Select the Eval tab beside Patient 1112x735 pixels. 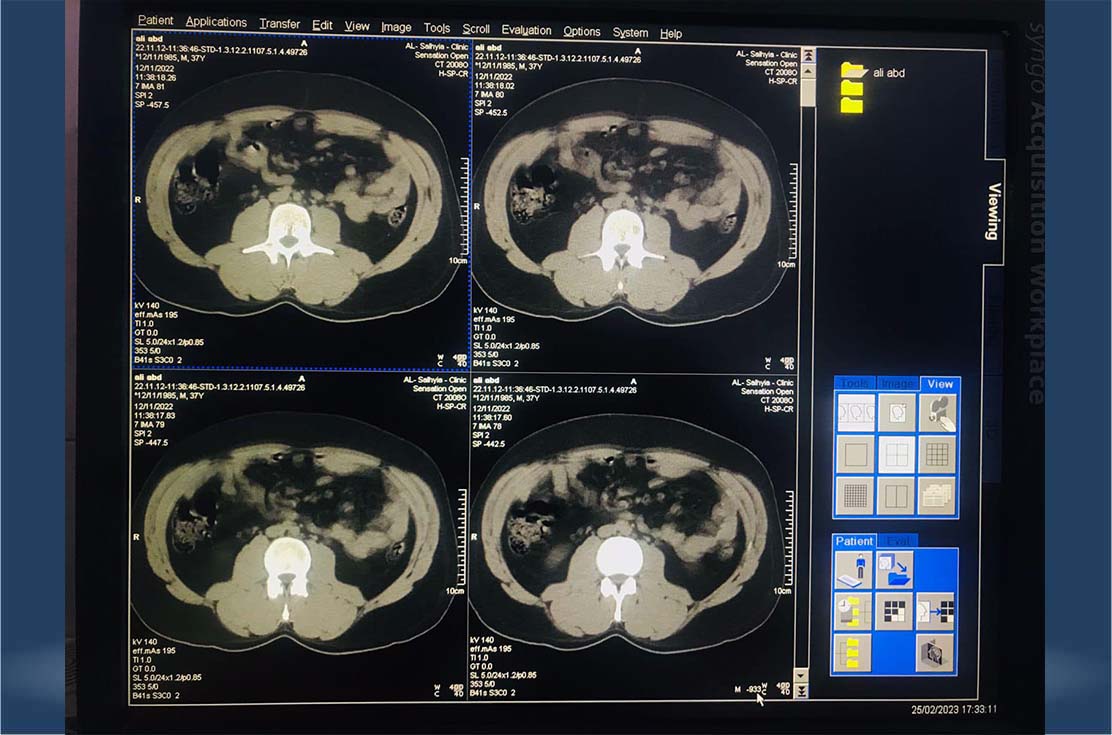pos(898,541)
